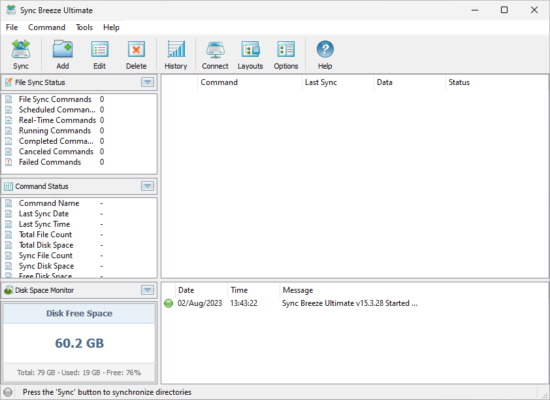550x400 pixels.
Task: Select the 'Sync File Count' row text
Action: [x=46, y=256]
